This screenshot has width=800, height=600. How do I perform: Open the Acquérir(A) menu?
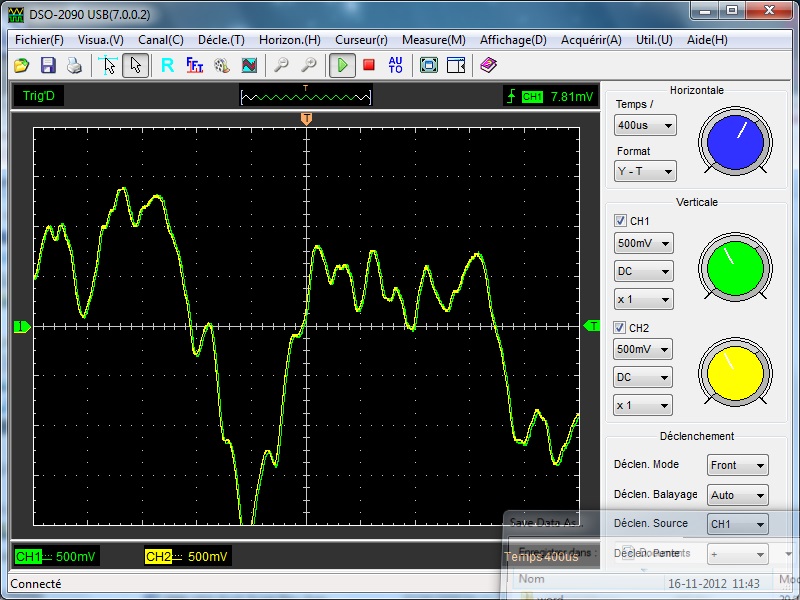(592, 40)
